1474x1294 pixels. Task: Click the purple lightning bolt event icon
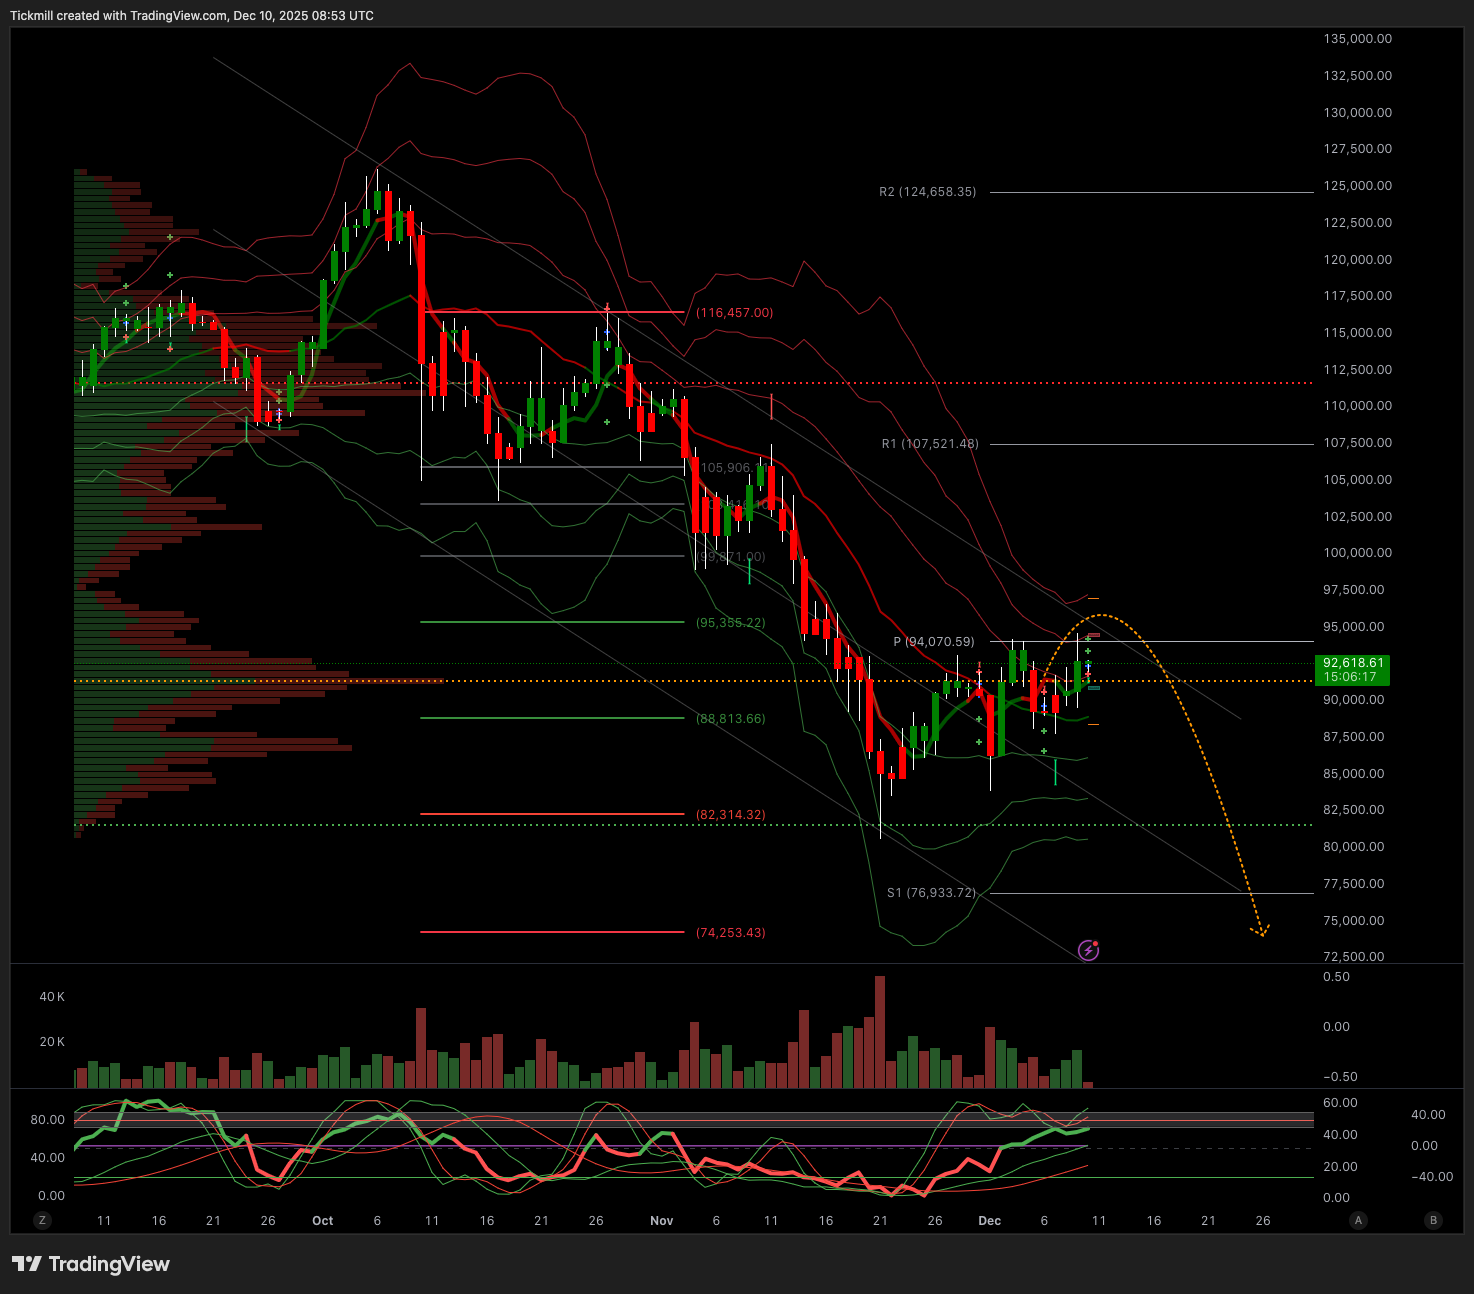(x=1088, y=950)
